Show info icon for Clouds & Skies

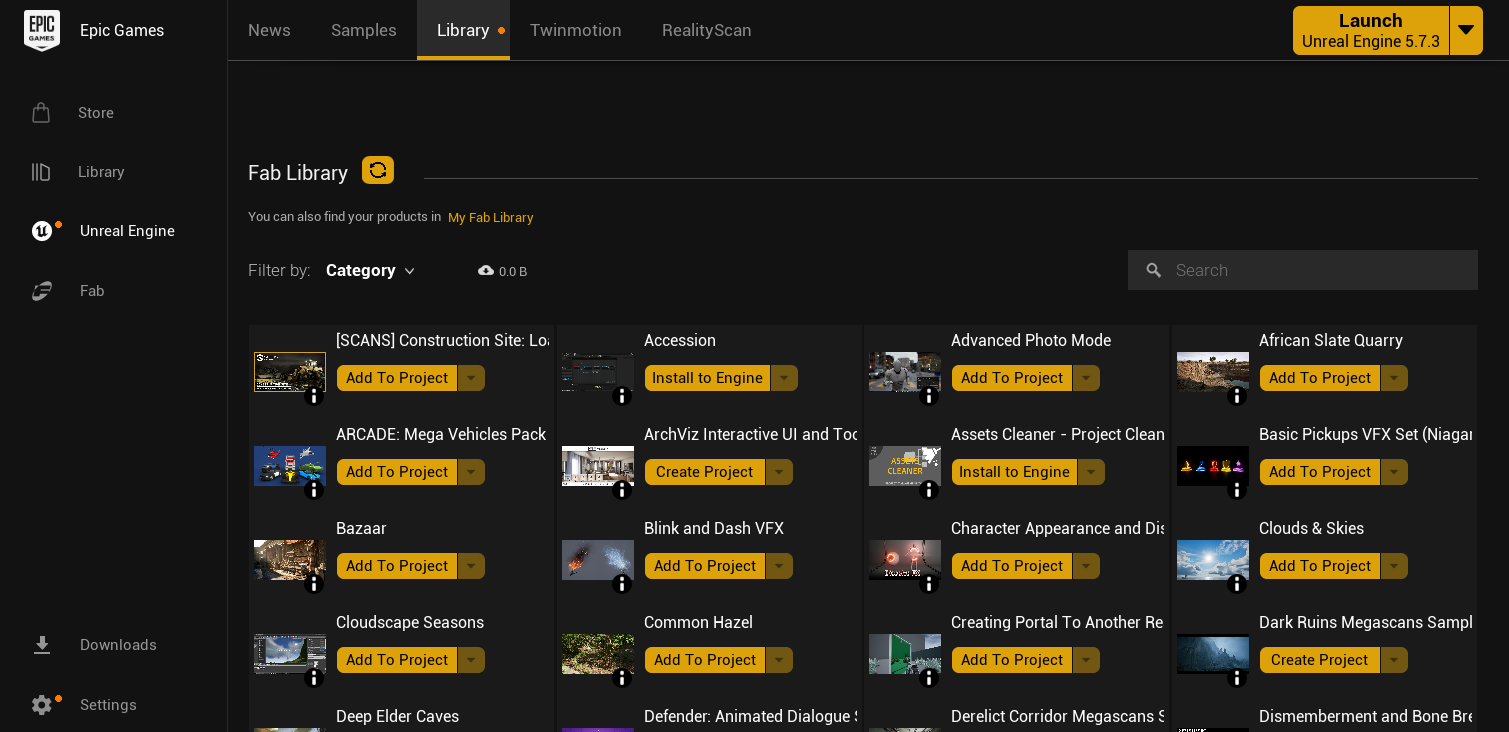pos(1237,584)
